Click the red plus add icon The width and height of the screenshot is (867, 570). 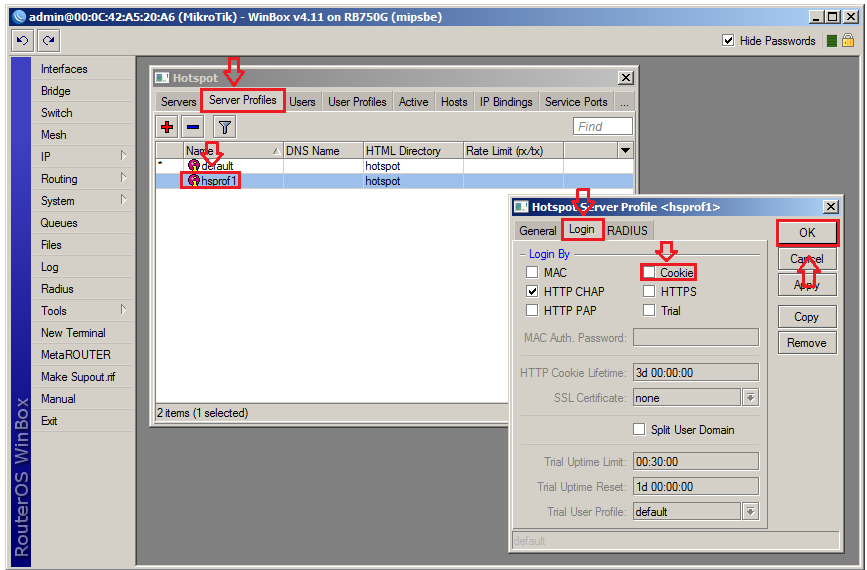pos(167,126)
